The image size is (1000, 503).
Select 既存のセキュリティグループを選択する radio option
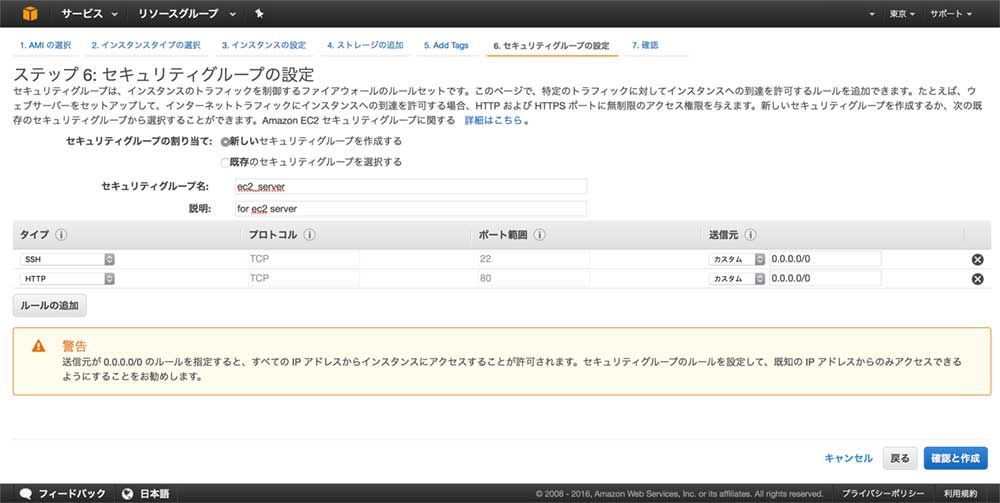click(225, 162)
